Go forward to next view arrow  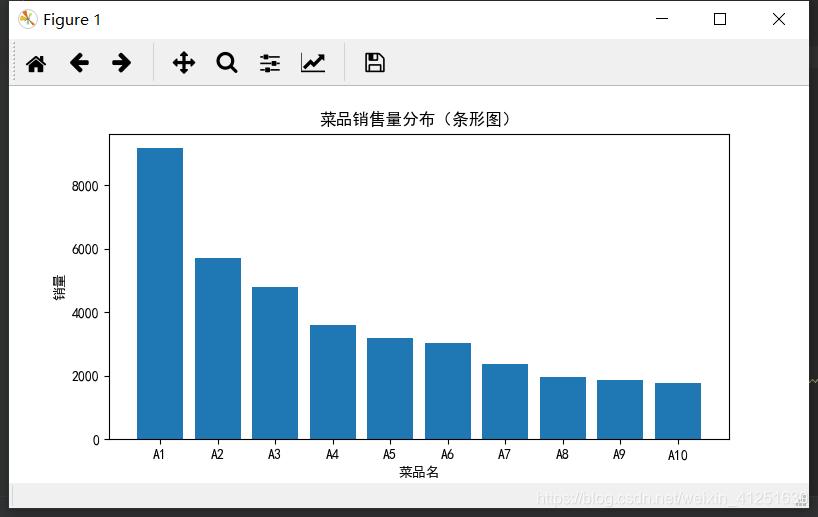(122, 63)
